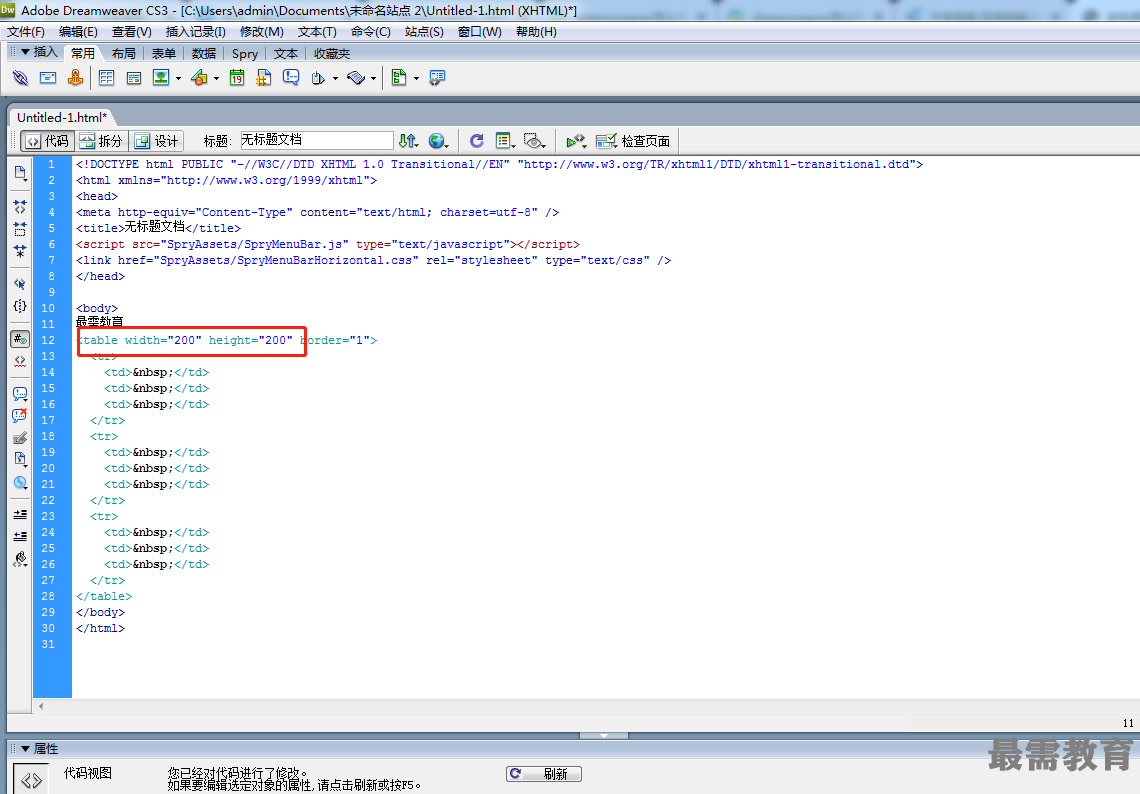Click the Validate Markup icon
Screen dimensions: 1140x794
(576, 140)
